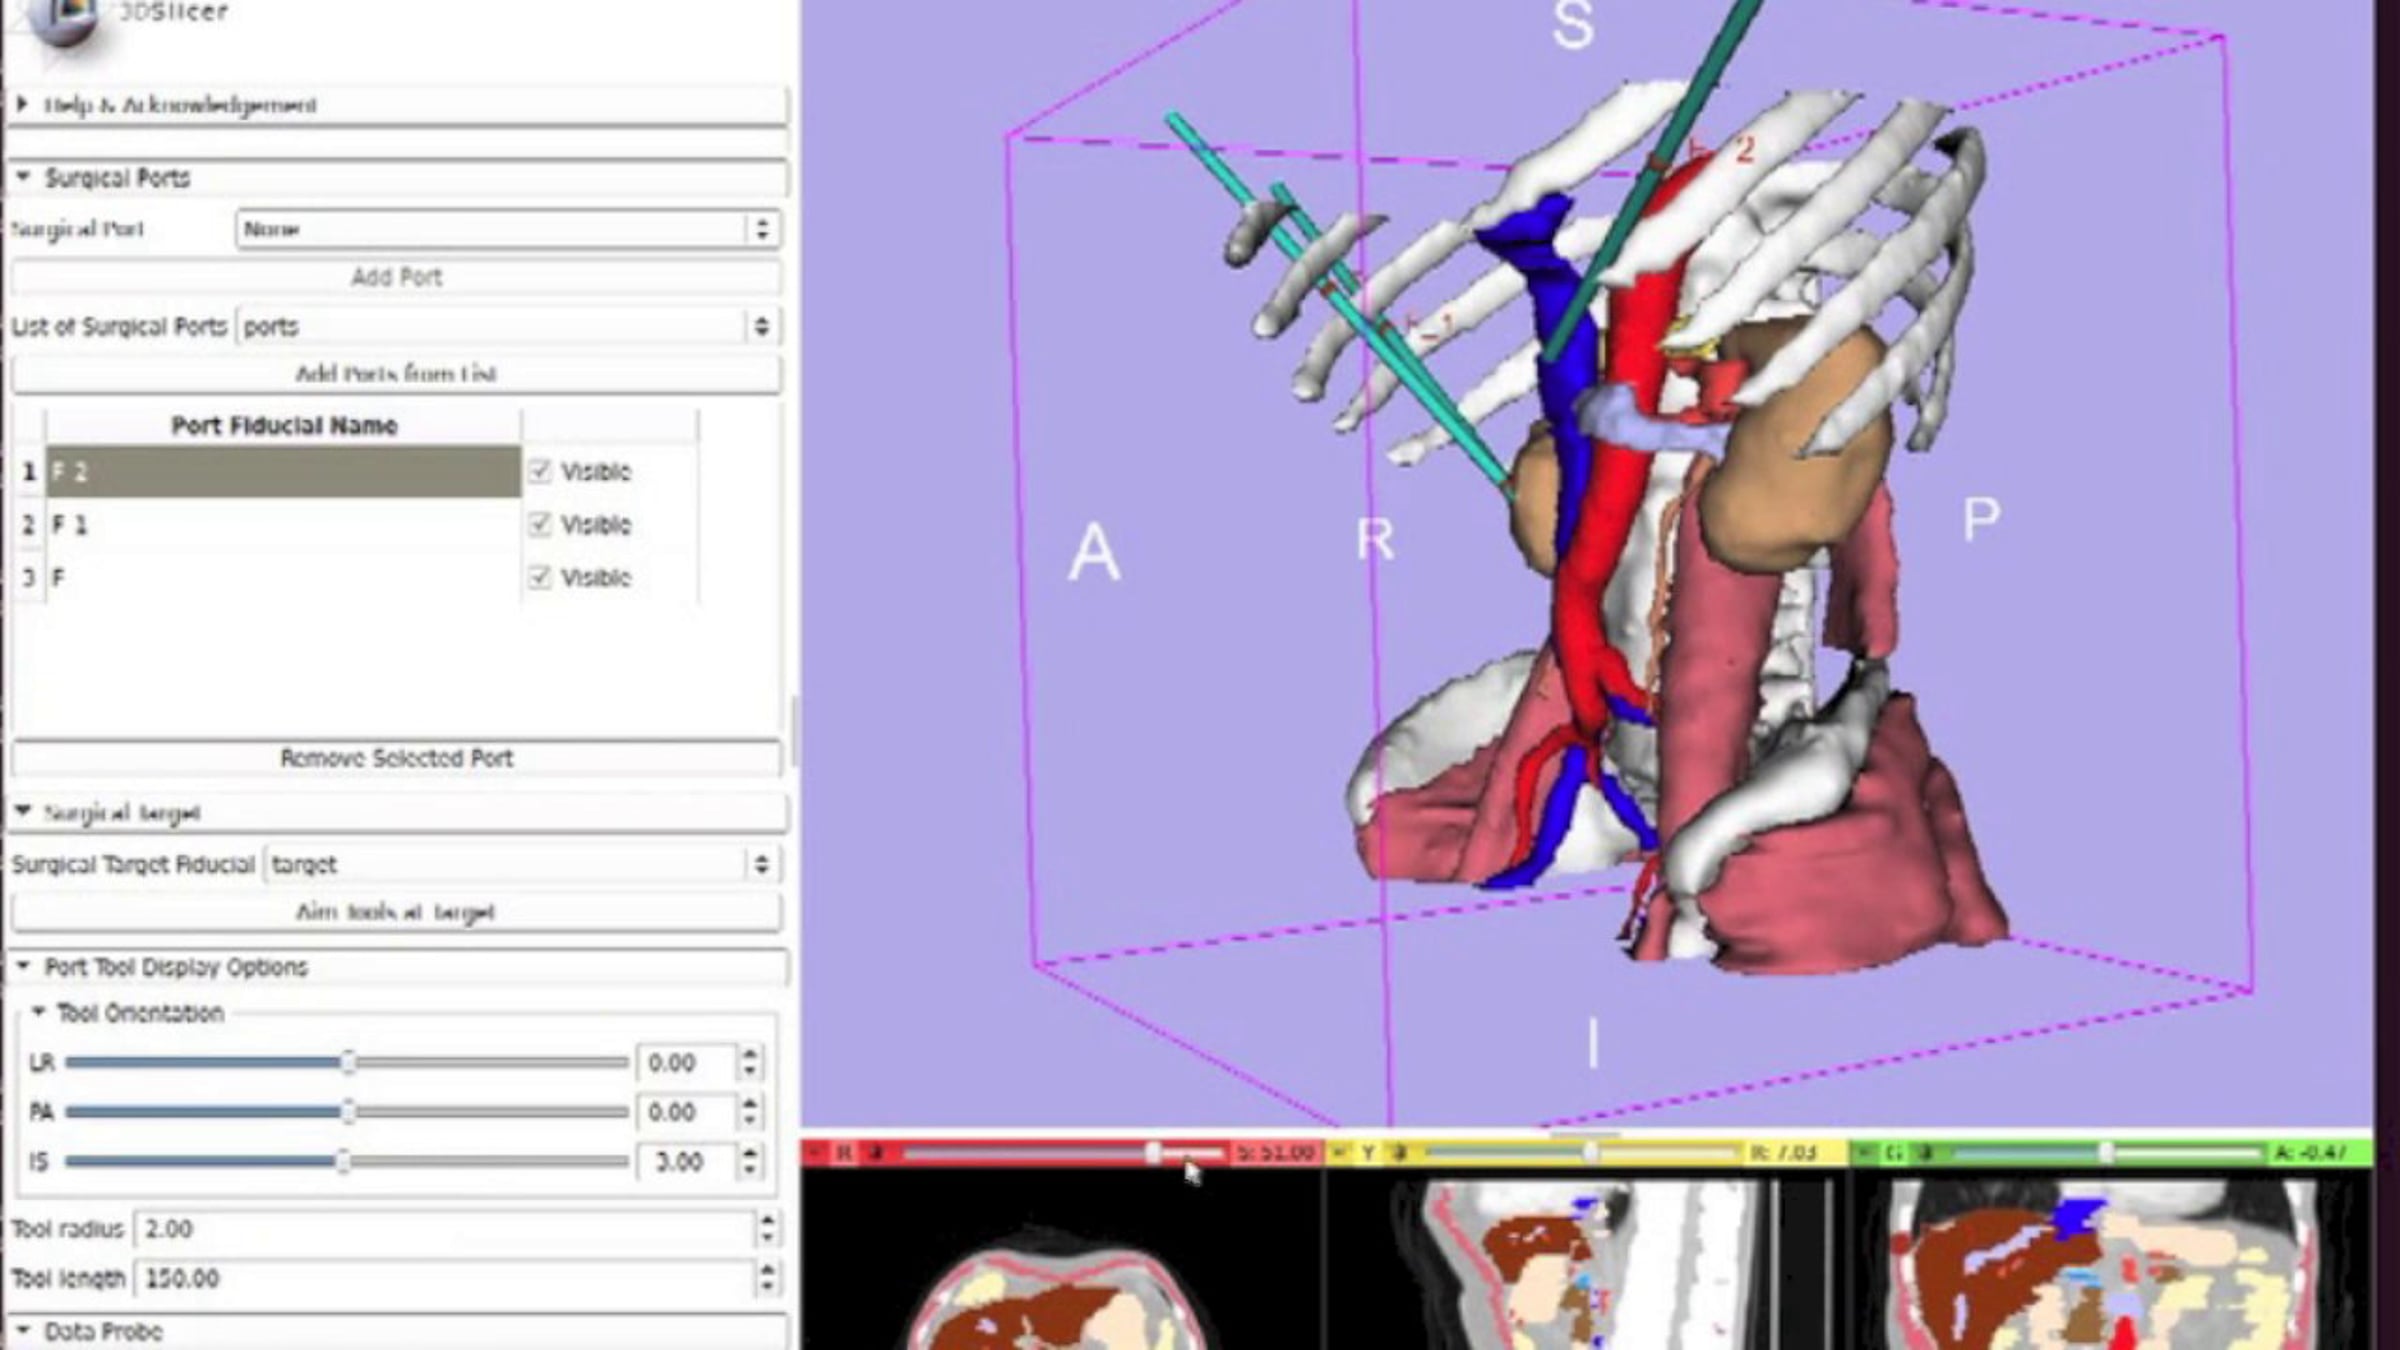Click the link icon on yellow slice bar

[x=1400, y=1153]
